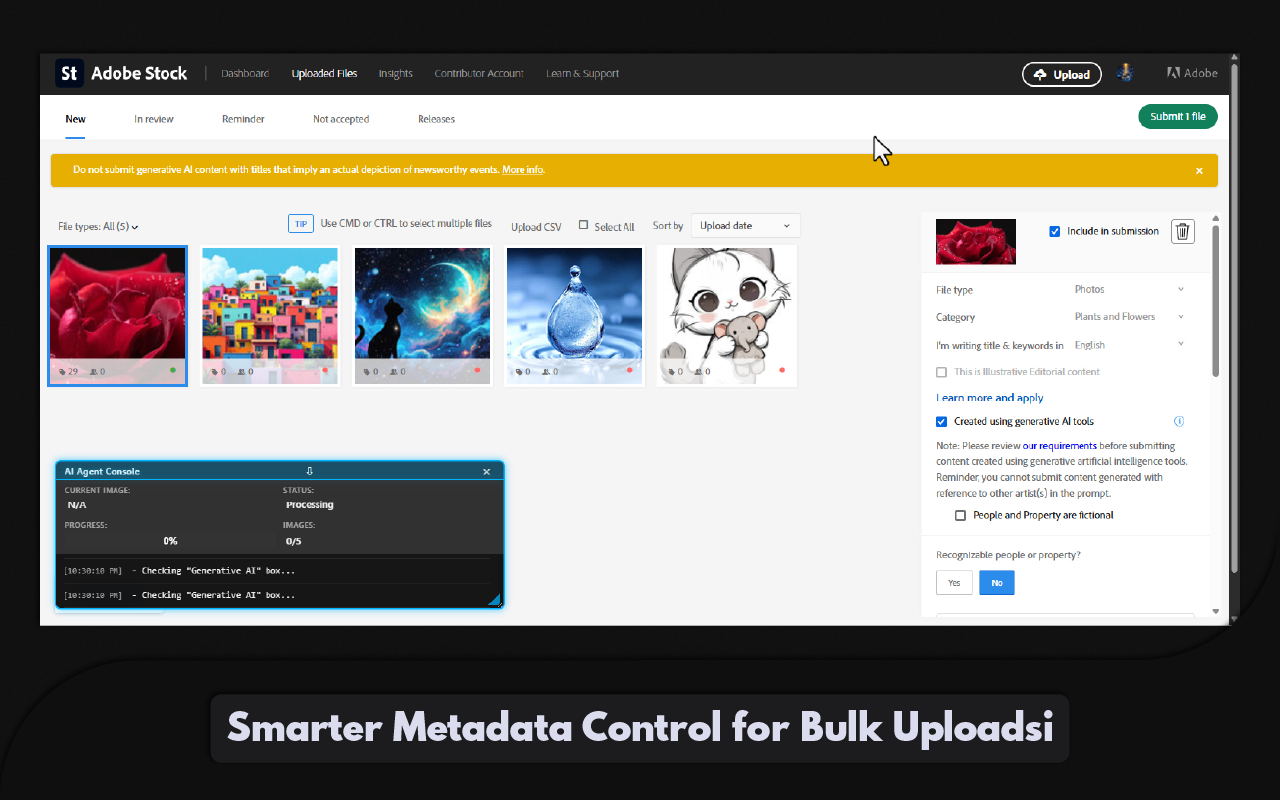Image resolution: width=1280 pixels, height=800 pixels.
Task: Open the keywords language English dropdown
Action: (x=1130, y=345)
